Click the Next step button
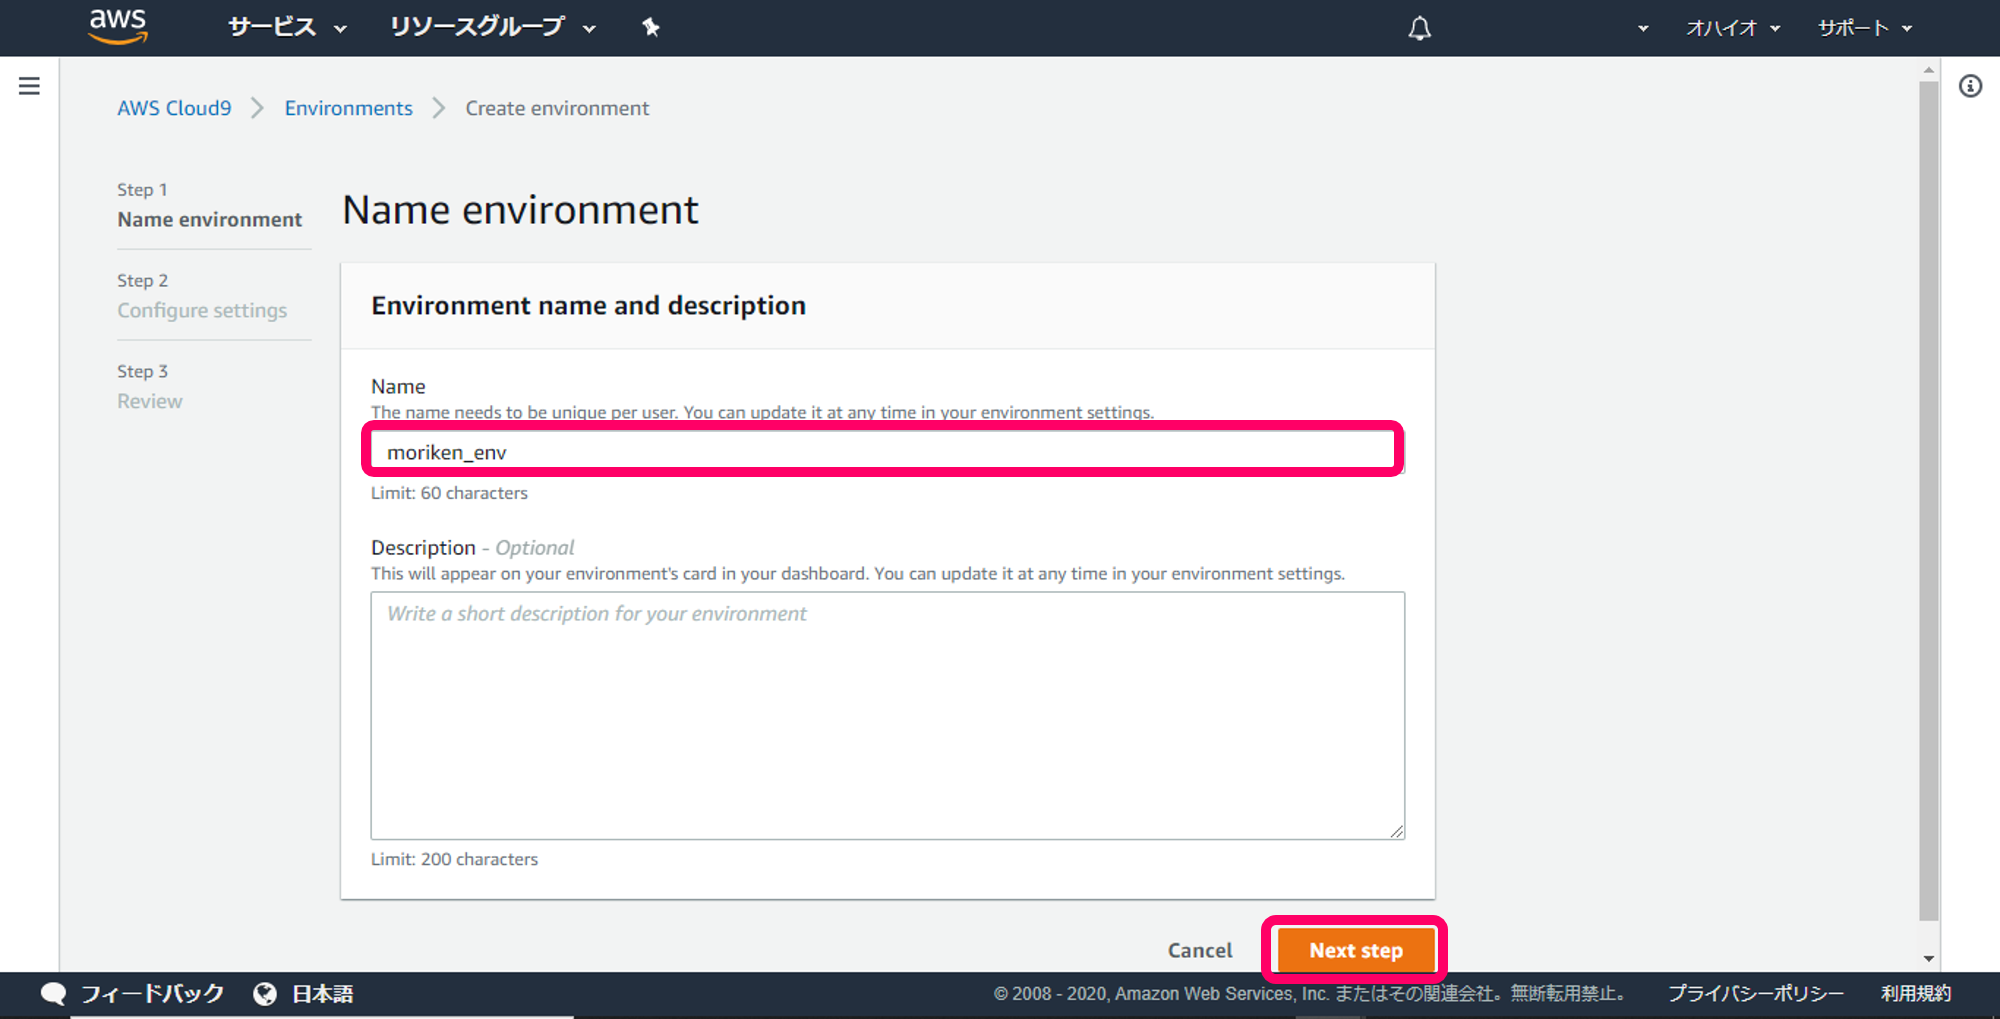The image size is (2000, 1019). tap(1356, 950)
